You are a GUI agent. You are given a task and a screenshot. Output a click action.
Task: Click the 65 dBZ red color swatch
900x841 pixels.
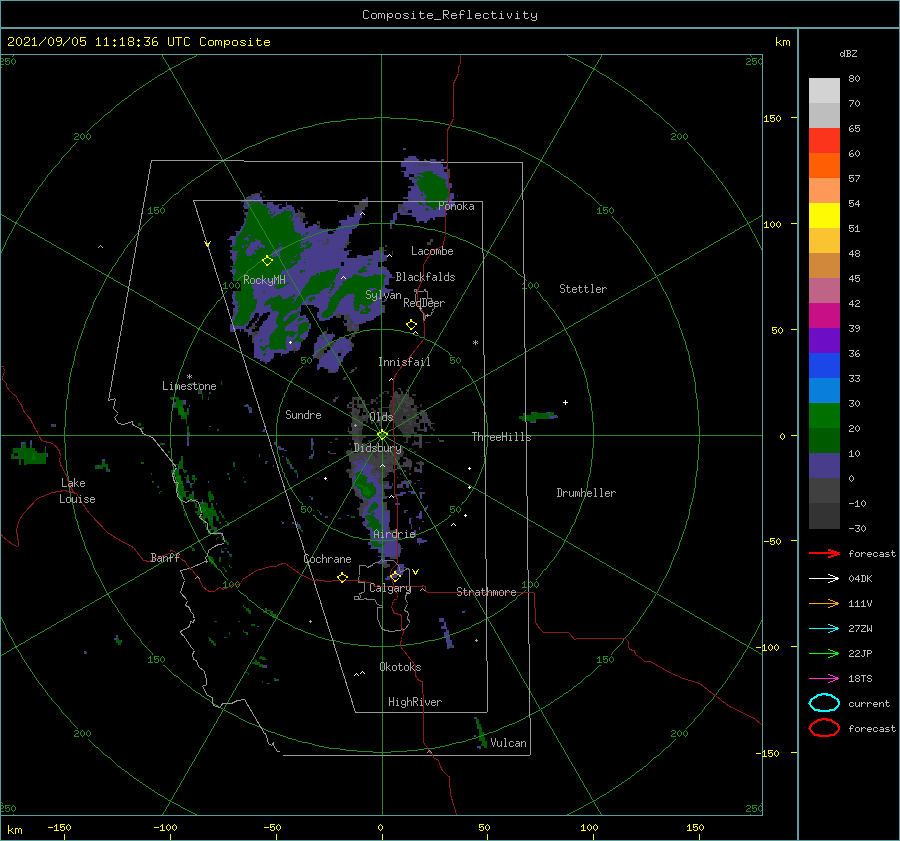coord(824,141)
